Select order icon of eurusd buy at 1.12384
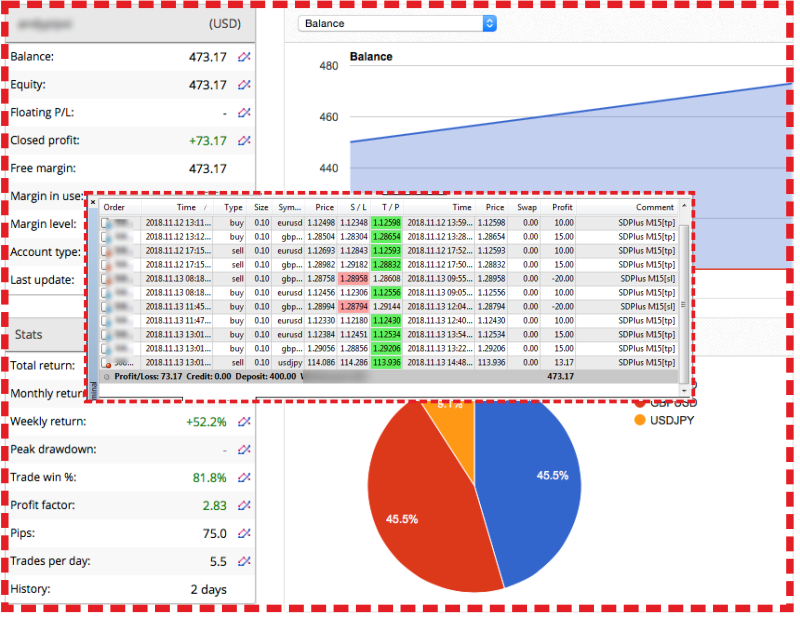Viewport: 800px width, 618px height. click(x=106, y=335)
